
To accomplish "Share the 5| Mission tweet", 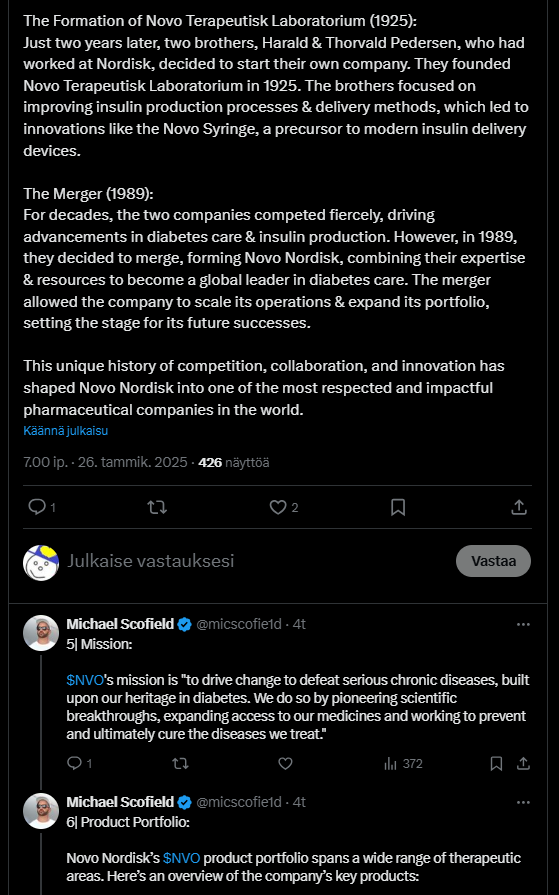I will point(523,763).
